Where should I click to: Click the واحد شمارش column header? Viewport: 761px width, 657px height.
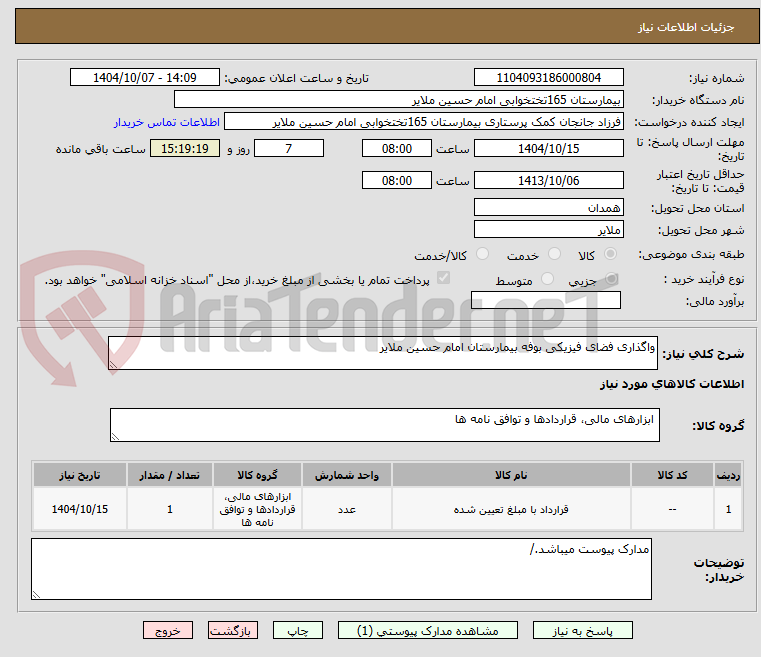347,475
